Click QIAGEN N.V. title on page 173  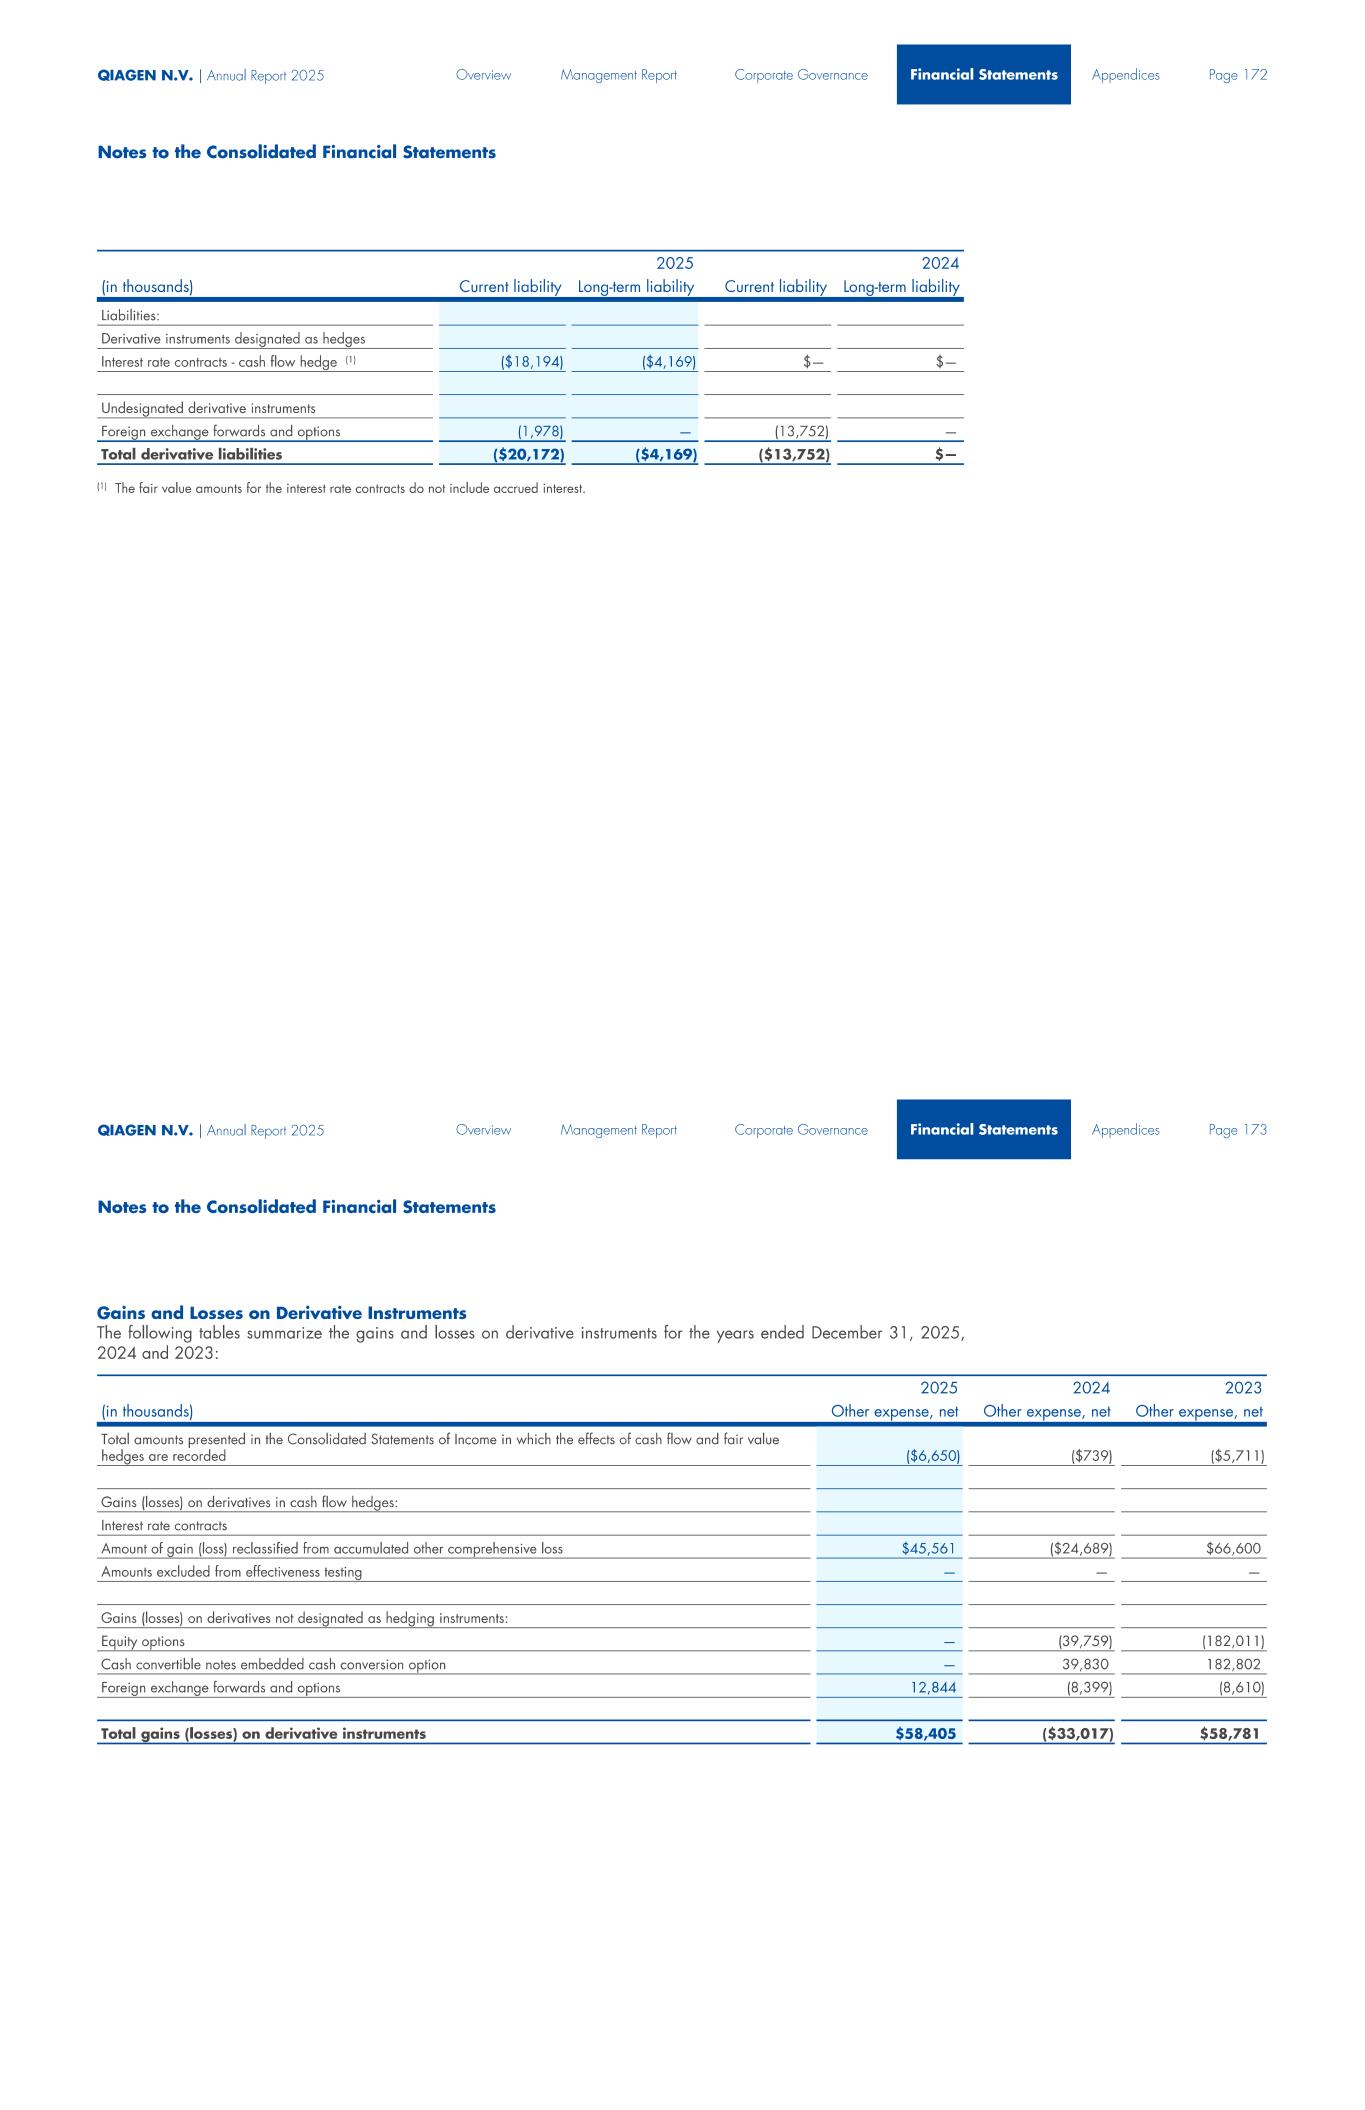pyautogui.click(x=145, y=1130)
